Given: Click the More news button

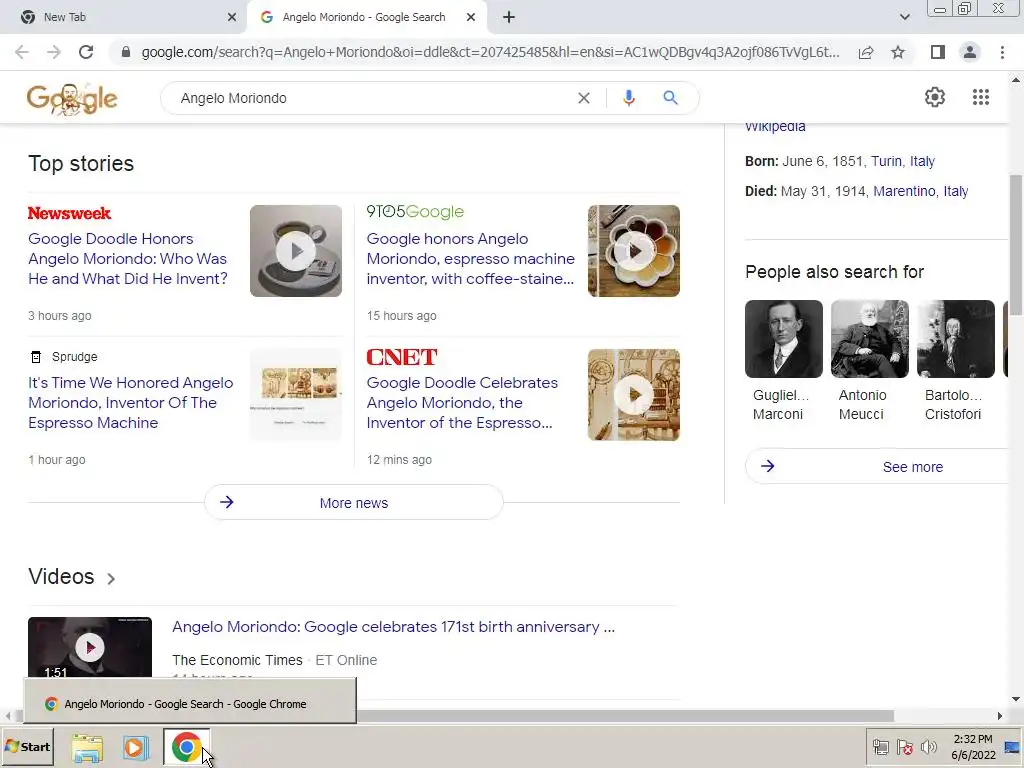Looking at the screenshot, I should coord(354,502).
